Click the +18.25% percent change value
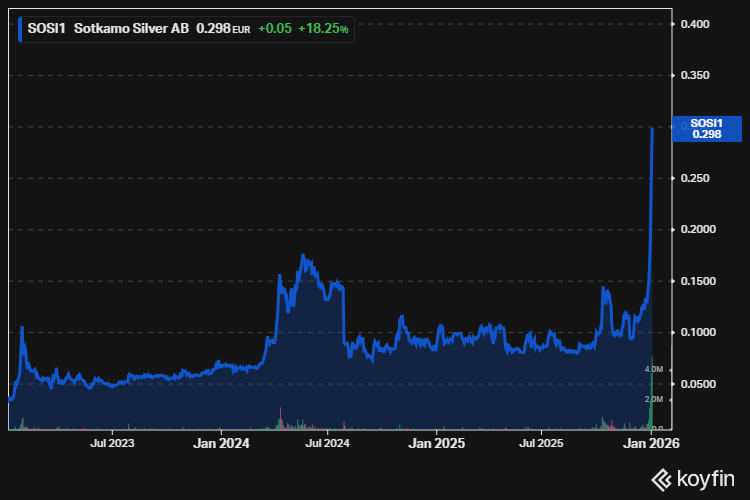This screenshot has width=750, height=500. [x=327, y=29]
